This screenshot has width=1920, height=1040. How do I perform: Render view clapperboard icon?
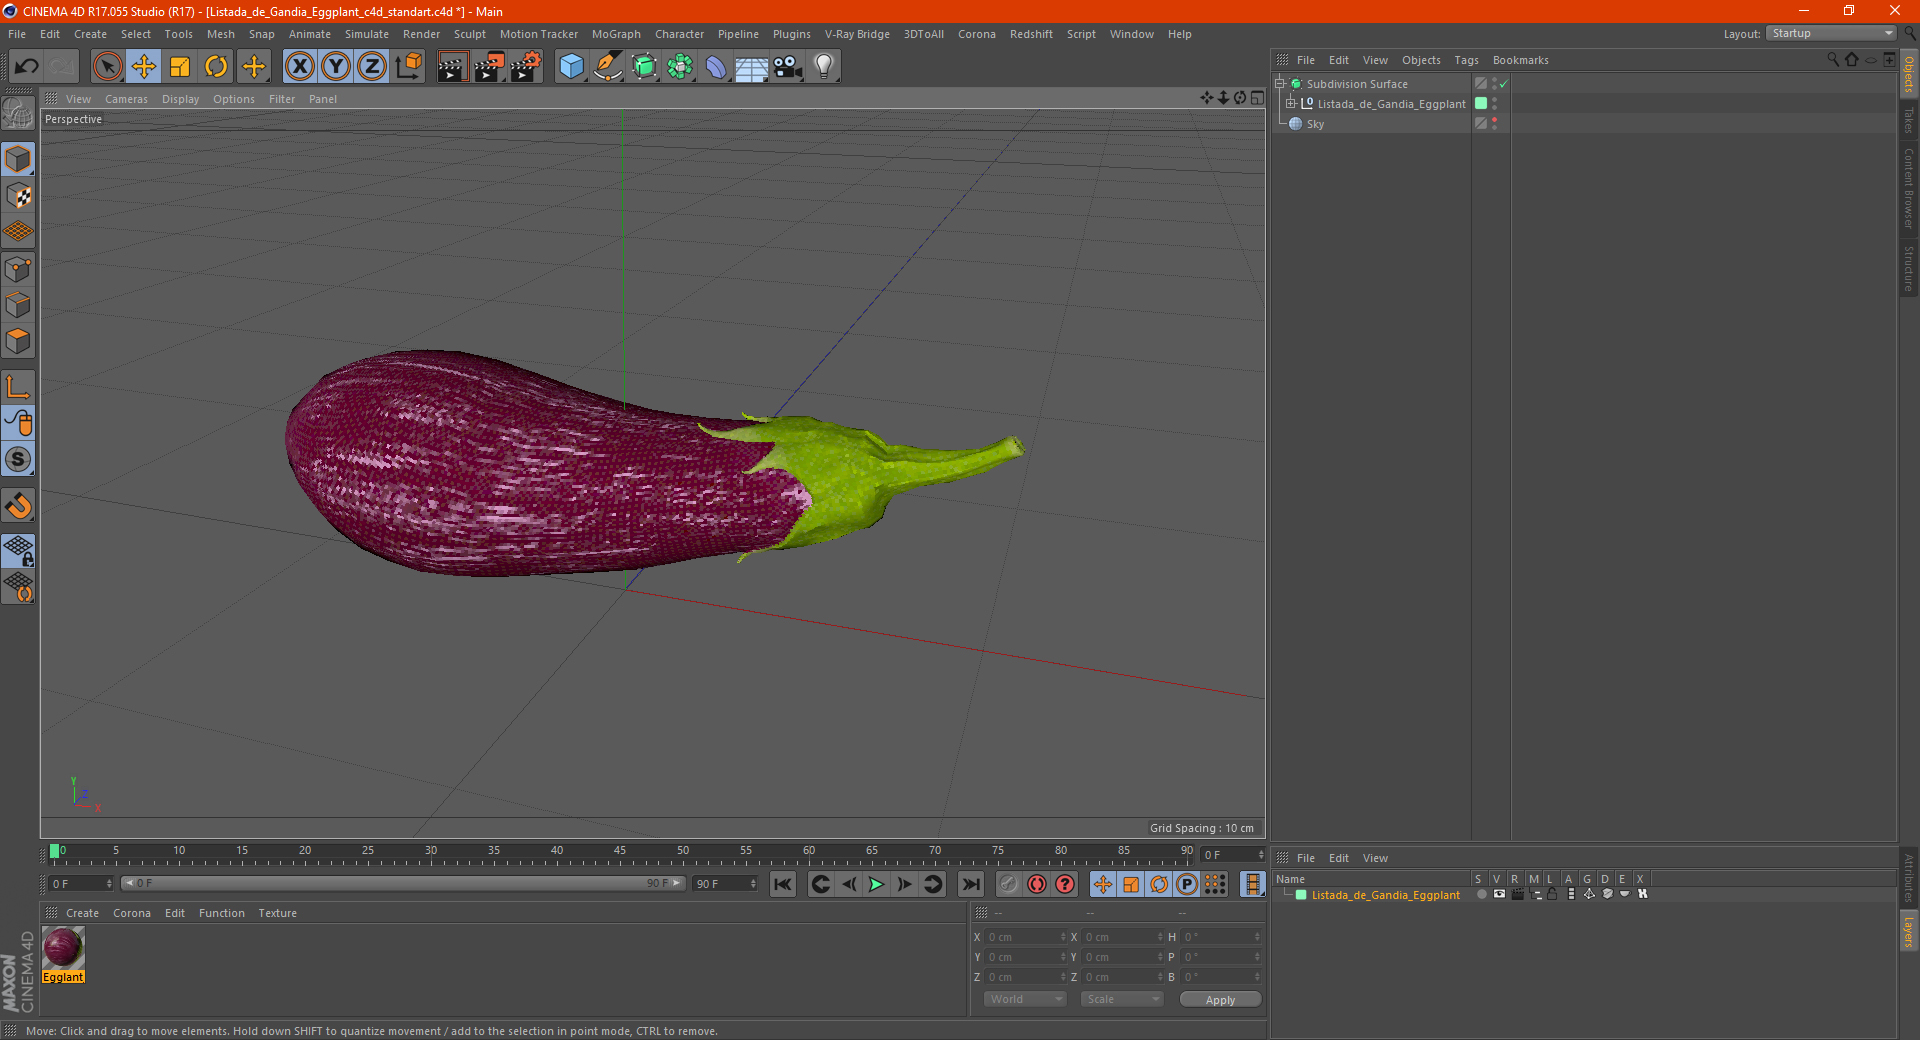pyautogui.click(x=452, y=67)
